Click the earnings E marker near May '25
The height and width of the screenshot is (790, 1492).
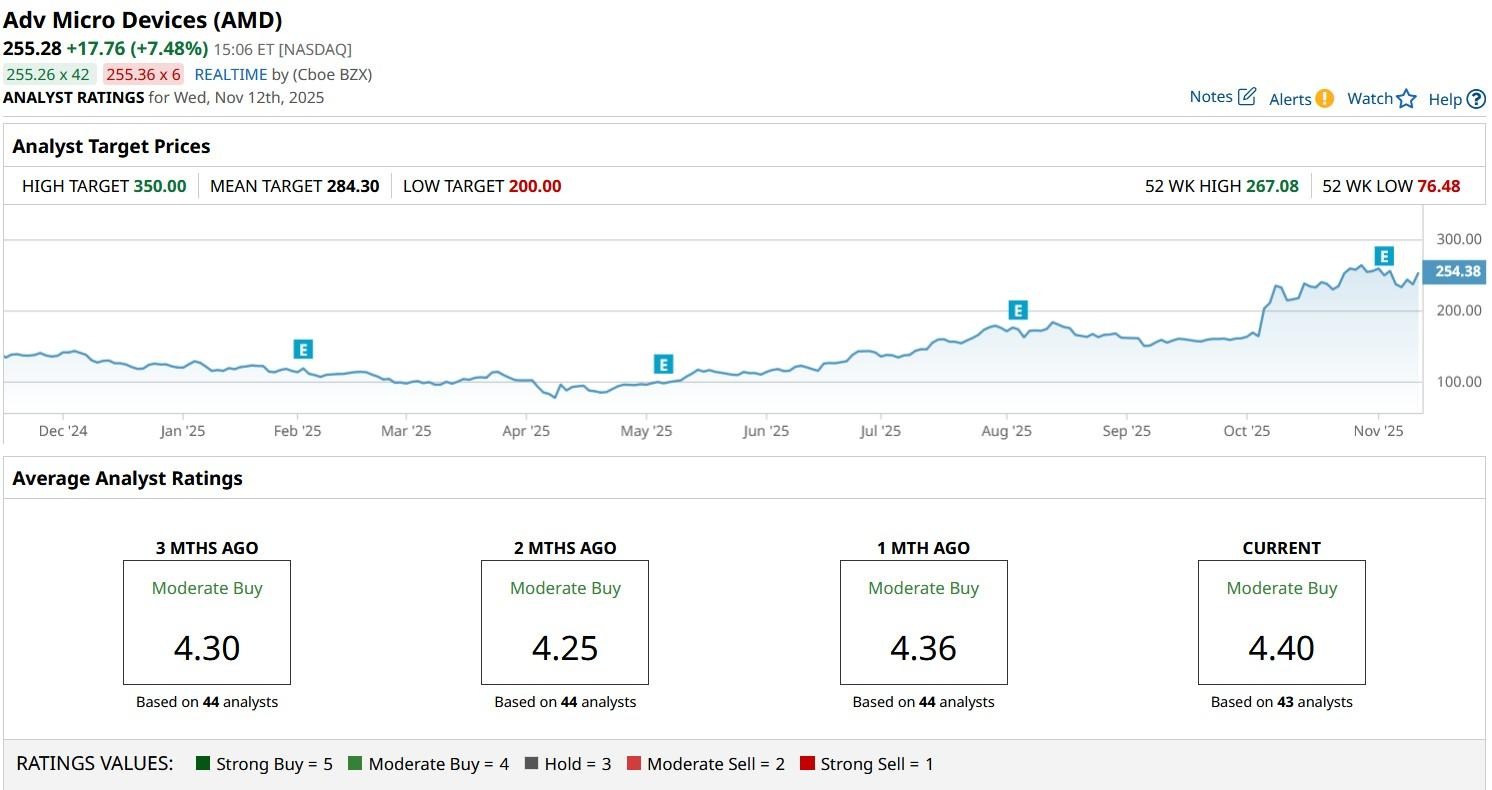(663, 364)
